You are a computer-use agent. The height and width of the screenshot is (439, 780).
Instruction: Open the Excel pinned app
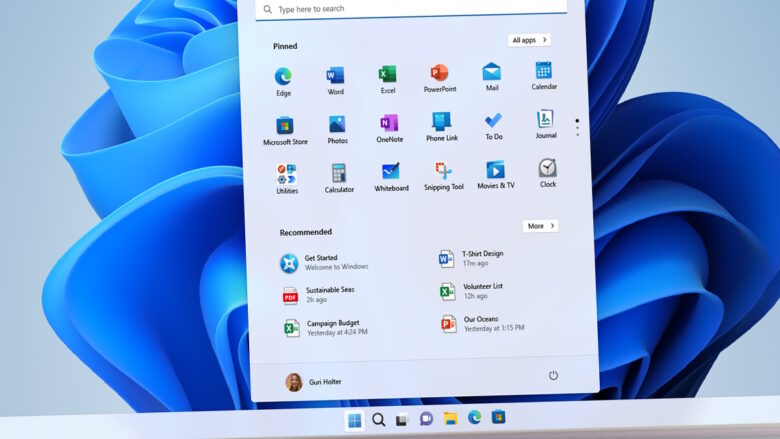pyautogui.click(x=388, y=80)
